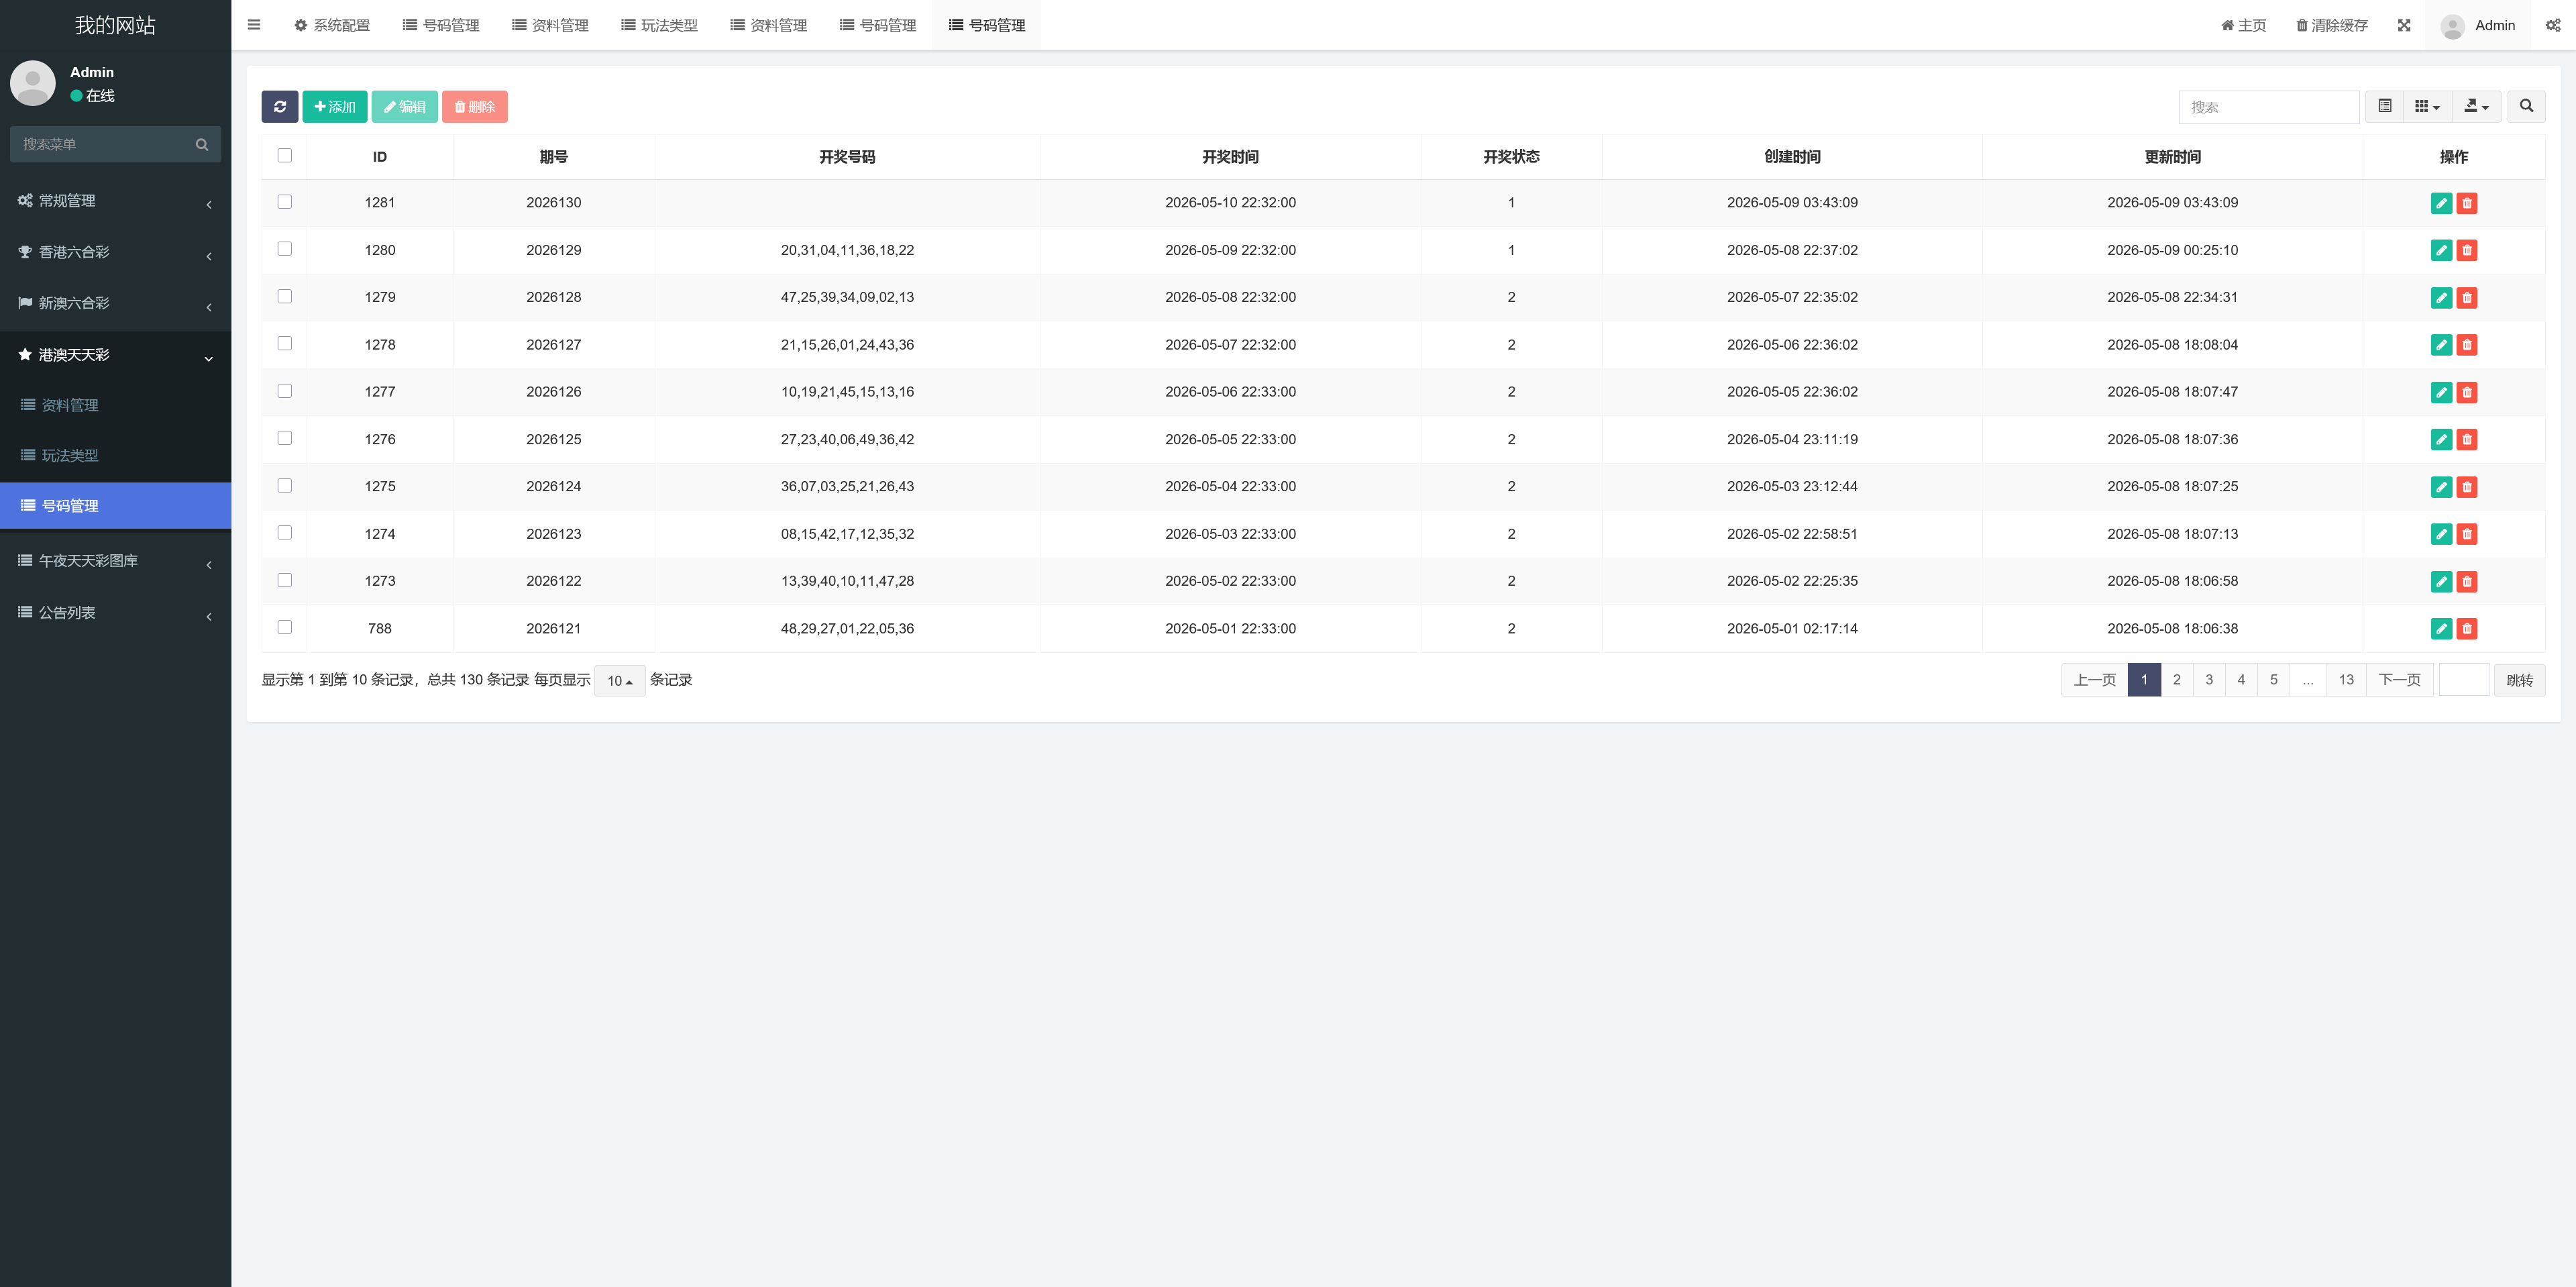The width and height of the screenshot is (2576, 1287).
Task: Delete row ID 1278 with trash icon
Action: 2467,345
